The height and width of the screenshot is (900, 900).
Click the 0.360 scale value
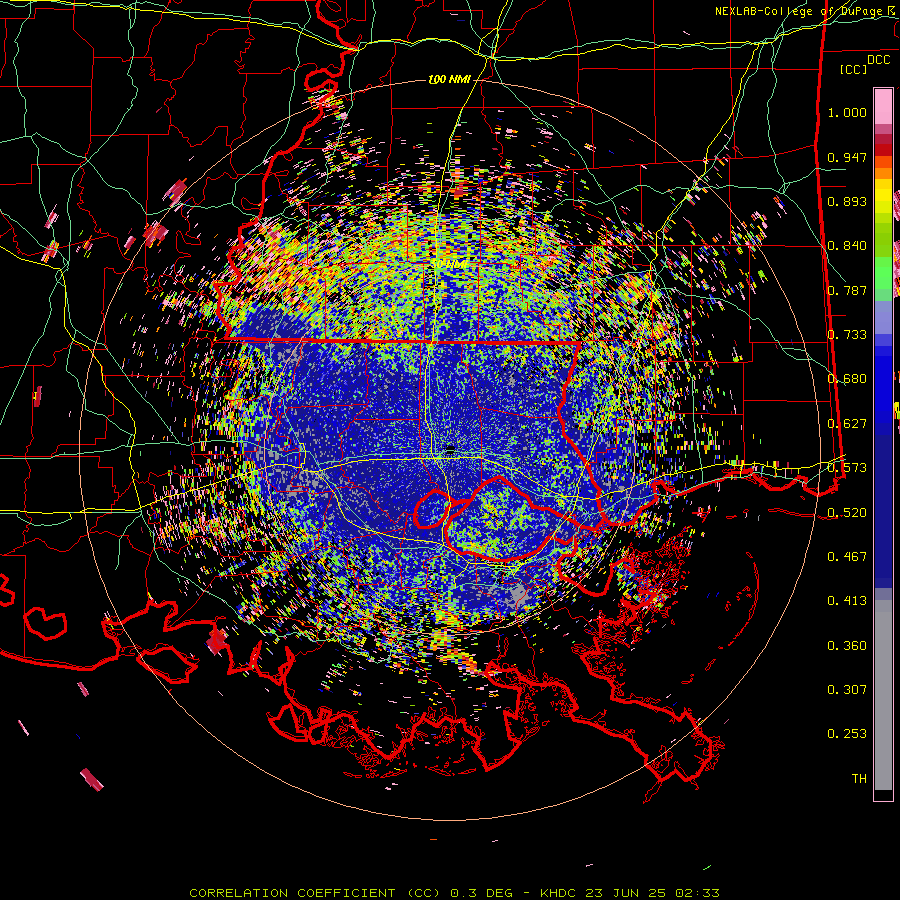(x=847, y=645)
